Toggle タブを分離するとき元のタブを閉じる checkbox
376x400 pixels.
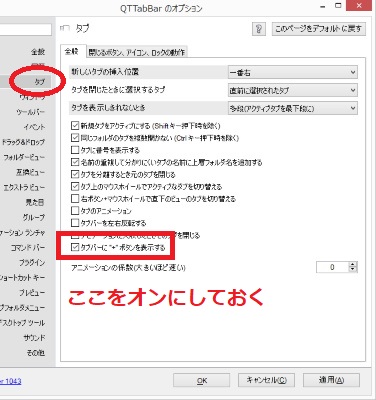(75, 174)
